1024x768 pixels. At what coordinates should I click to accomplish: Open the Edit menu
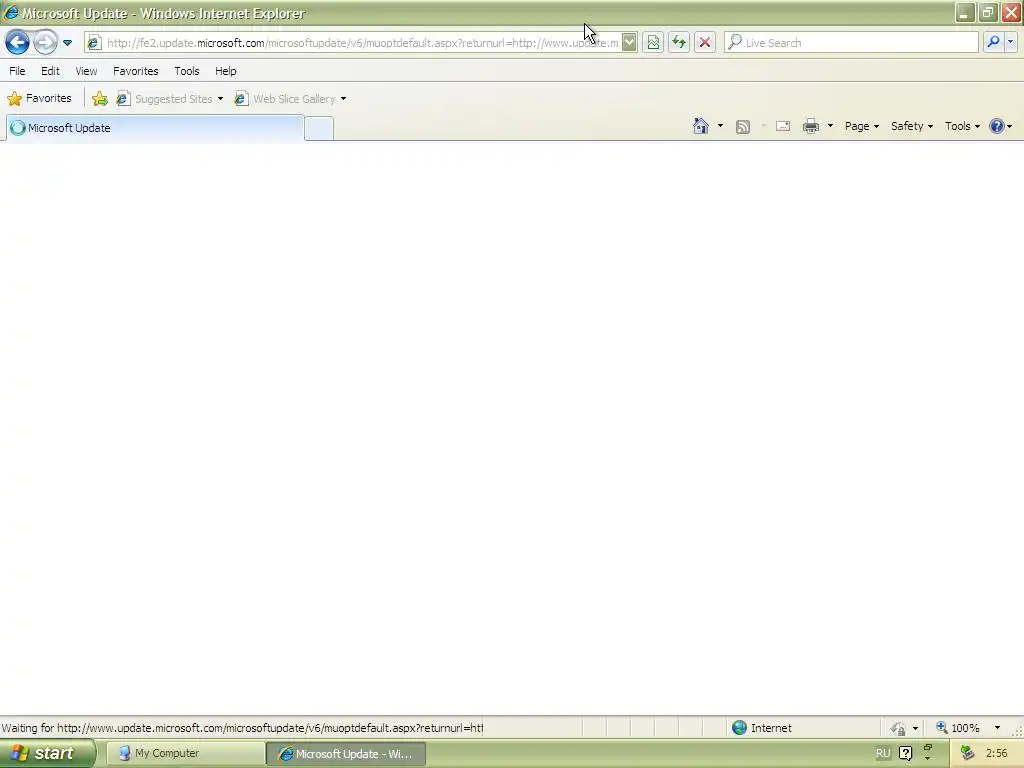point(50,71)
